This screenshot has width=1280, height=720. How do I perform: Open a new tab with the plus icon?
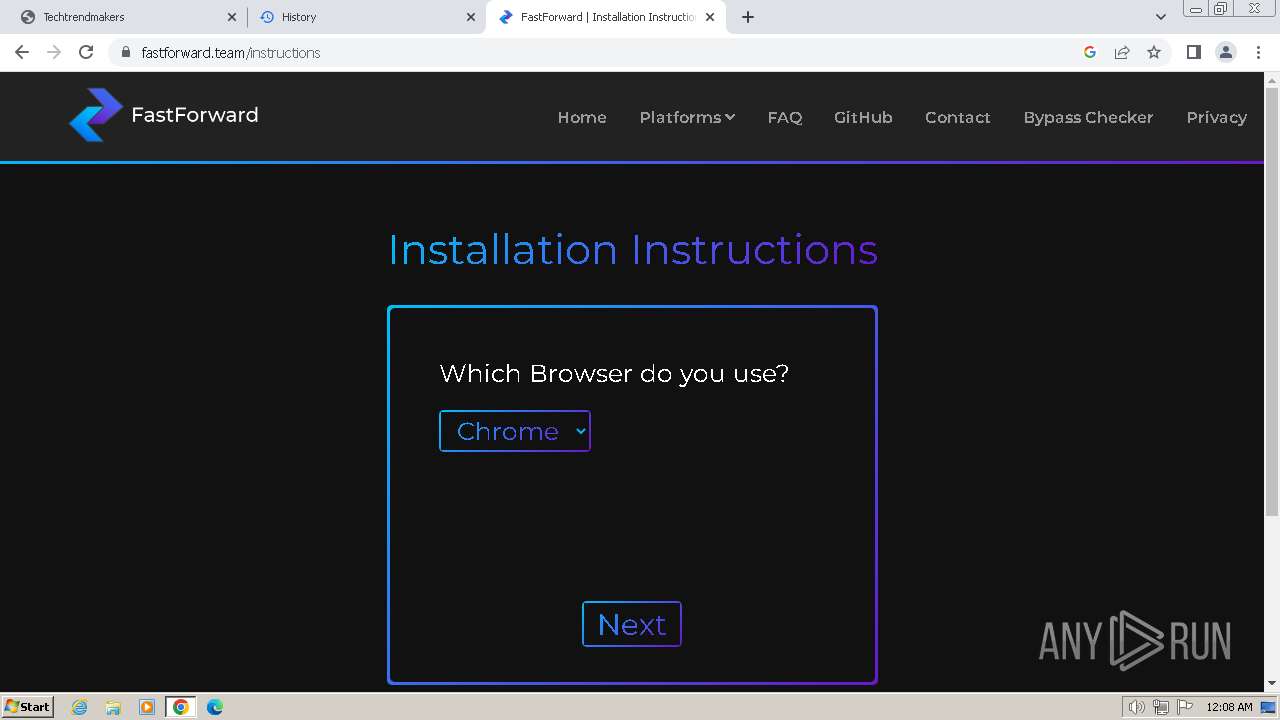(748, 17)
